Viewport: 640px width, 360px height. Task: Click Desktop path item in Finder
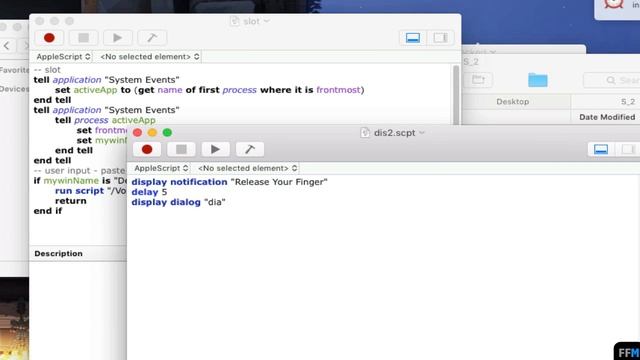[513, 102]
